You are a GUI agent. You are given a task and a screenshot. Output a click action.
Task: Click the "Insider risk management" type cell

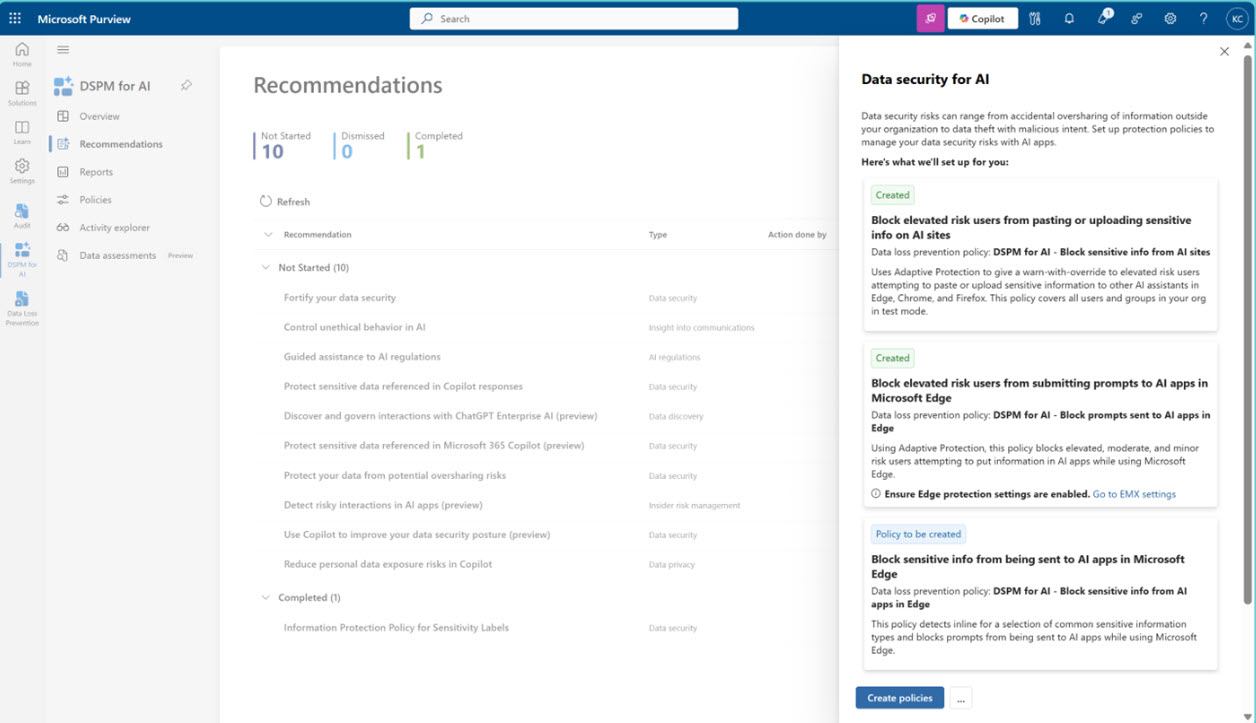click(x=695, y=506)
